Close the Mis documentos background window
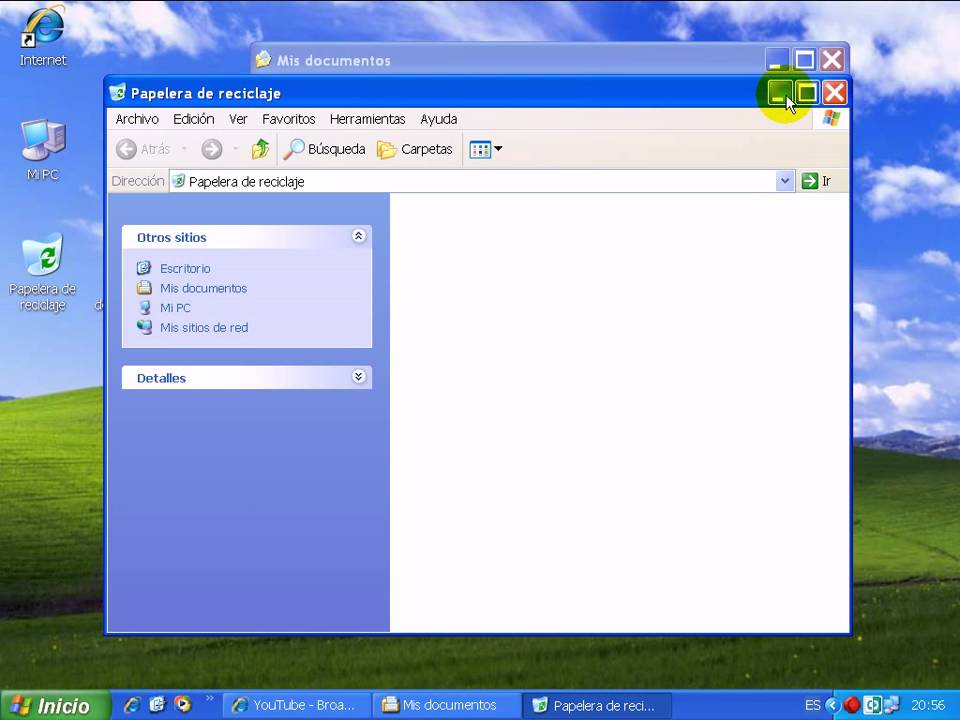 832,60
